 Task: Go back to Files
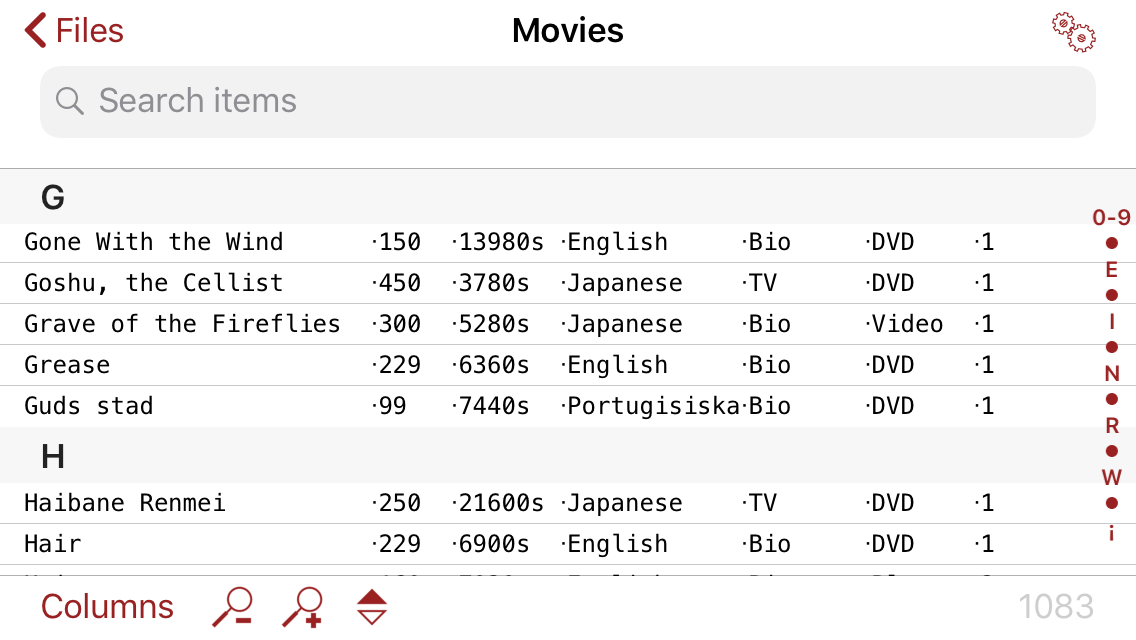click(75, 30)
